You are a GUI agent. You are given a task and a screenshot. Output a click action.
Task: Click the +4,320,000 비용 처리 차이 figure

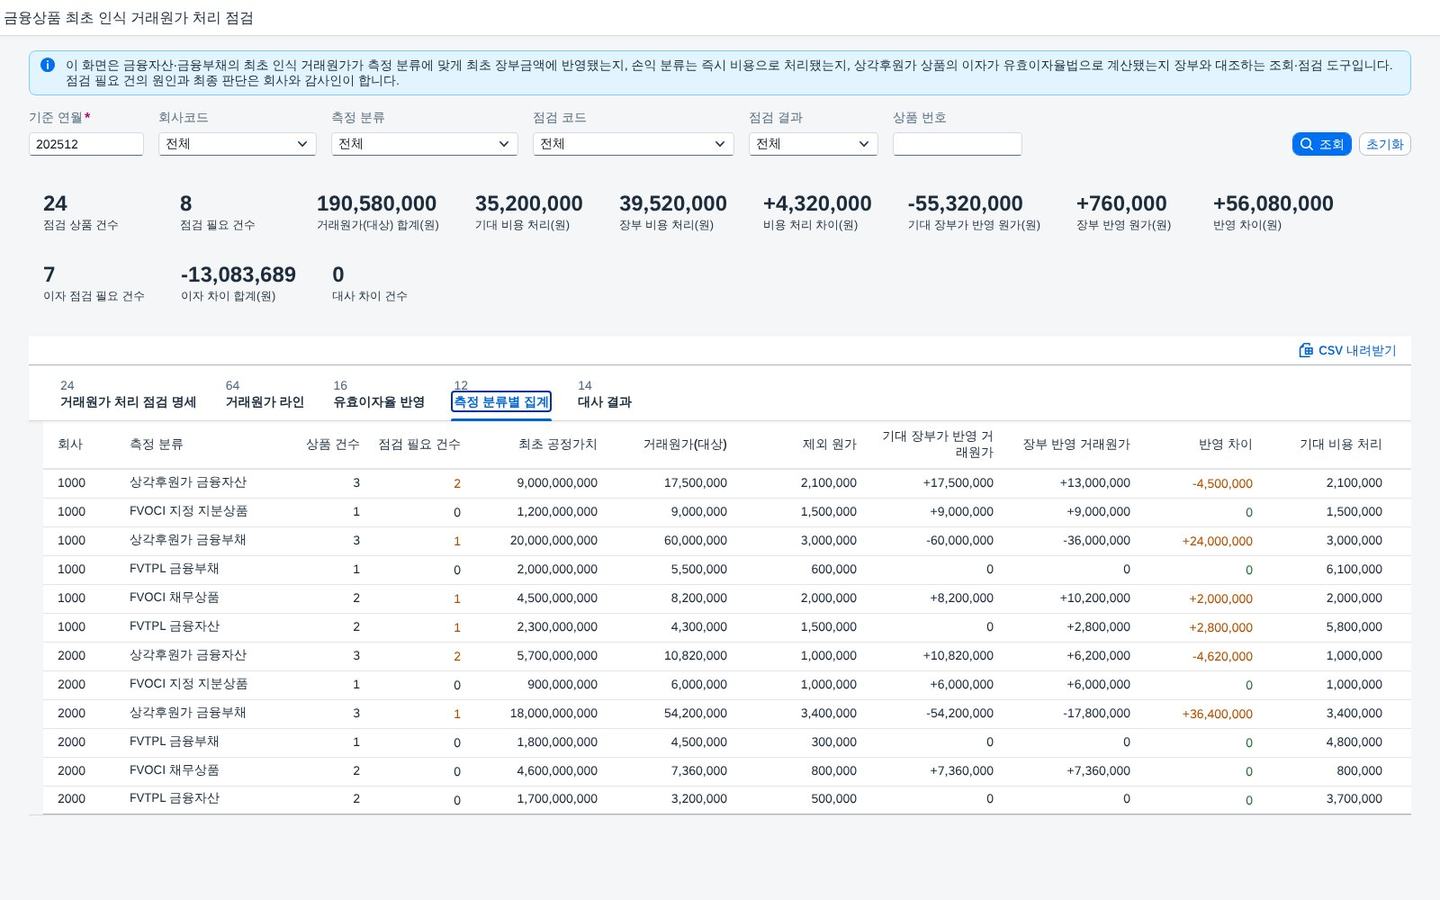click(x=817, y=204)
